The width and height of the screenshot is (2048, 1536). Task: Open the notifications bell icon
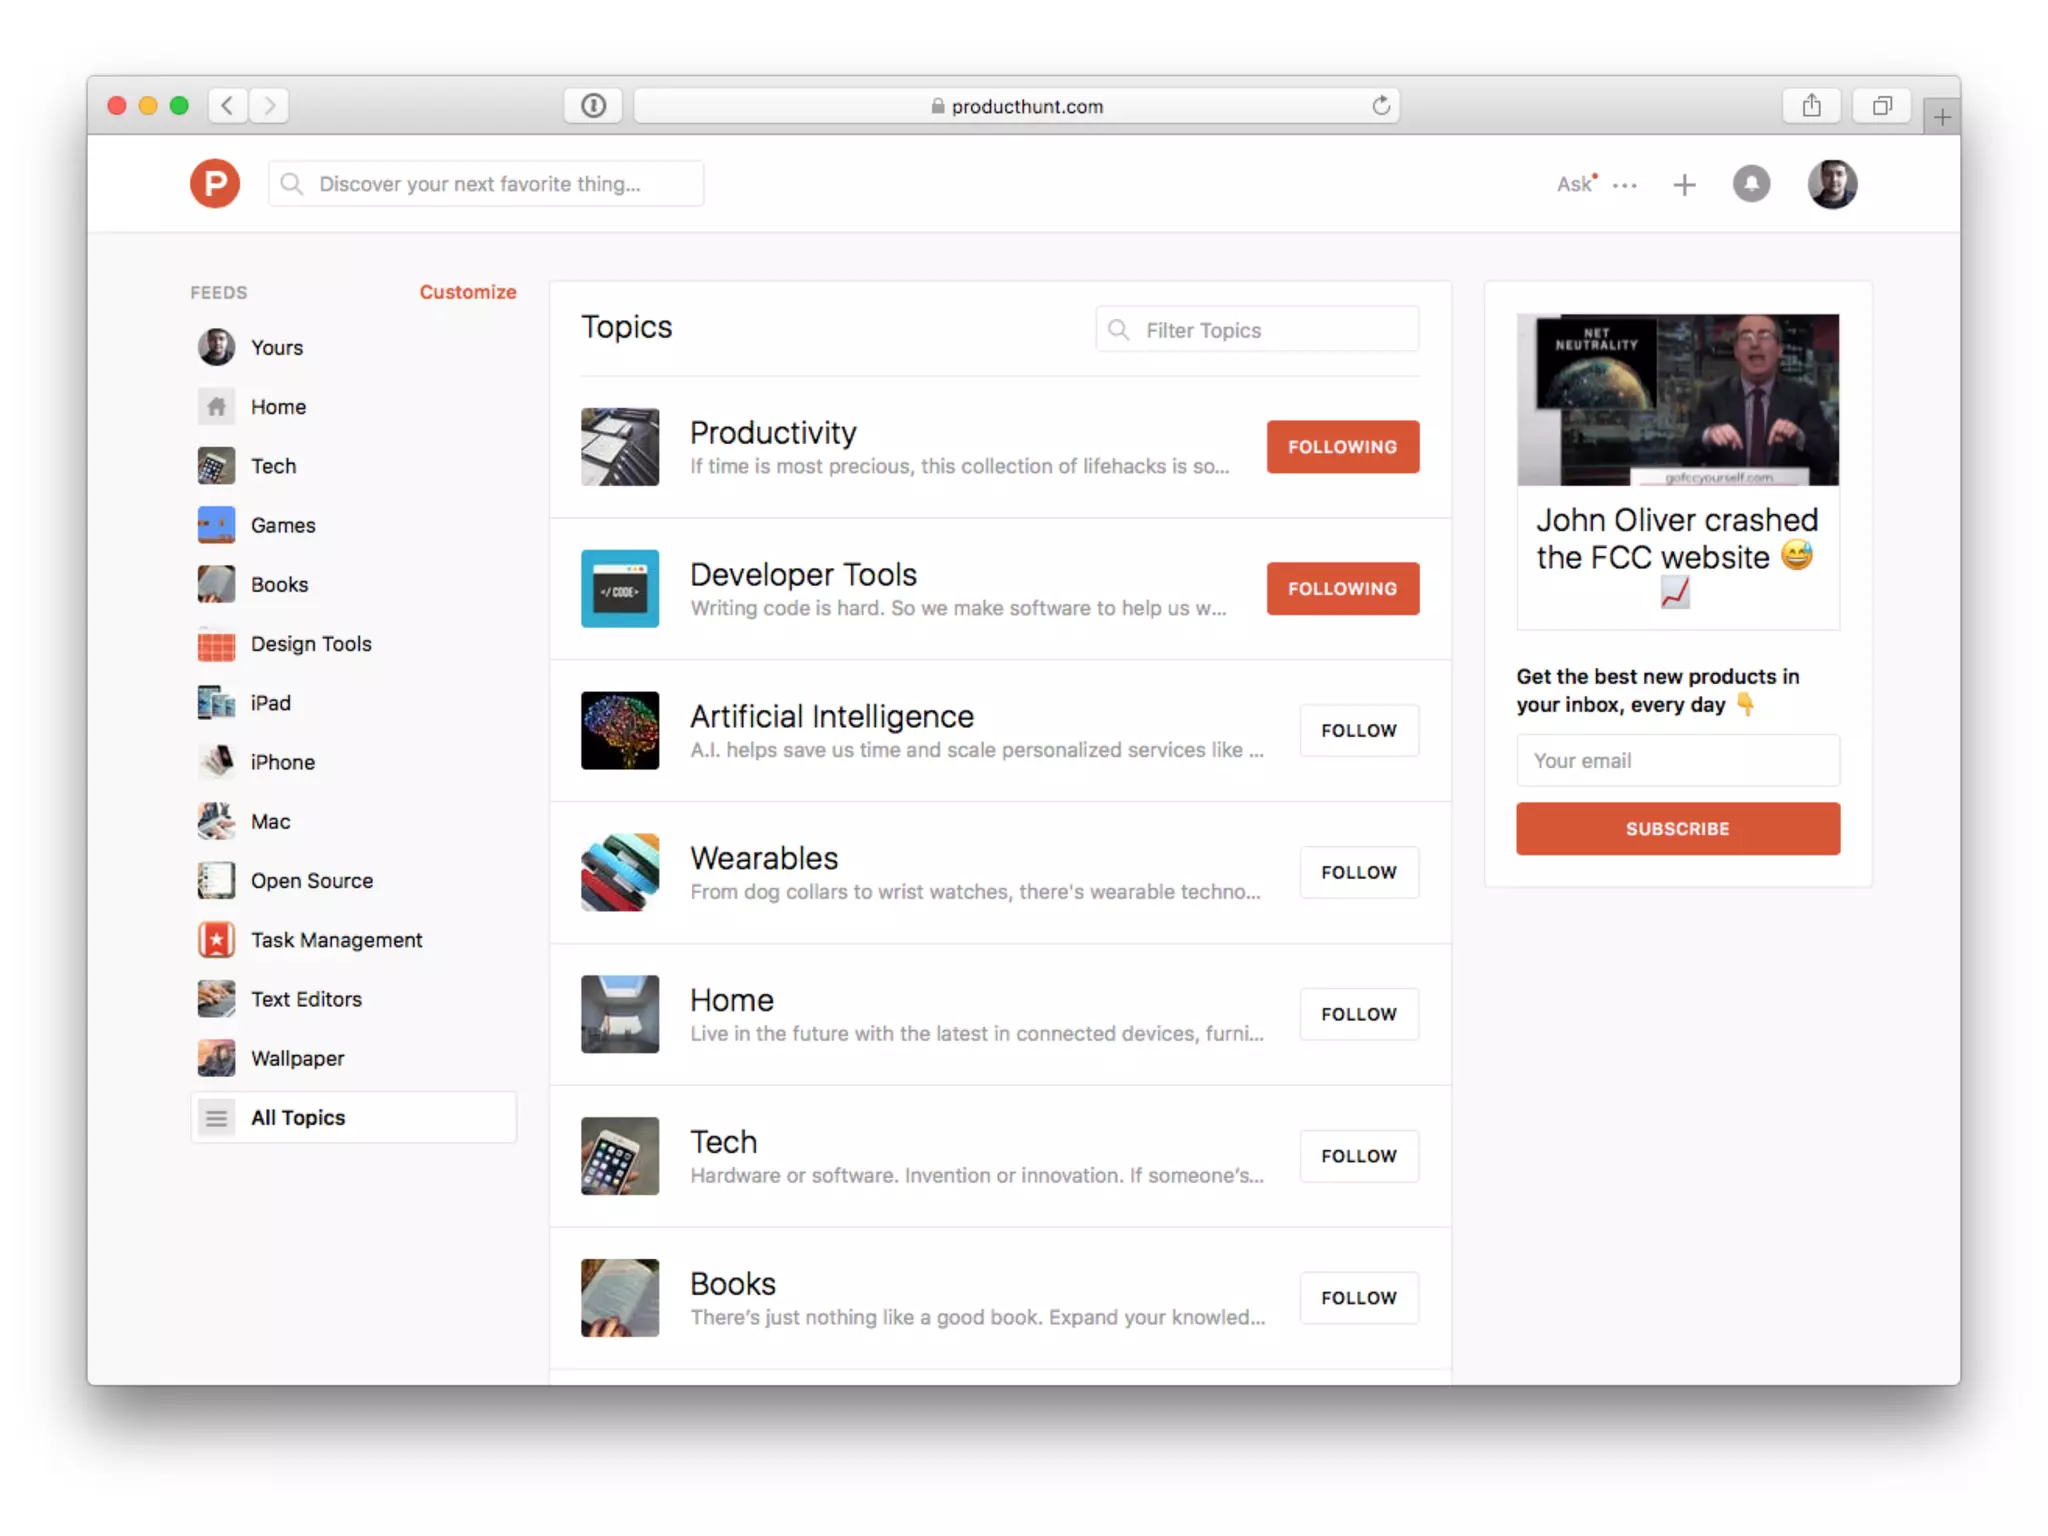point(1750,184)
